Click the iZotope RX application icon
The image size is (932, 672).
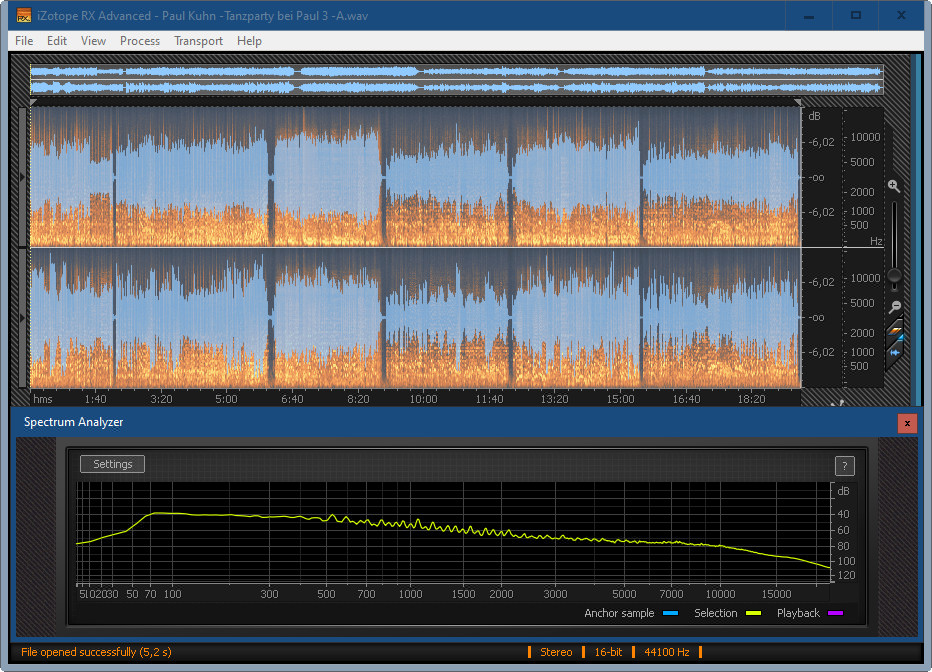[24, 15]
